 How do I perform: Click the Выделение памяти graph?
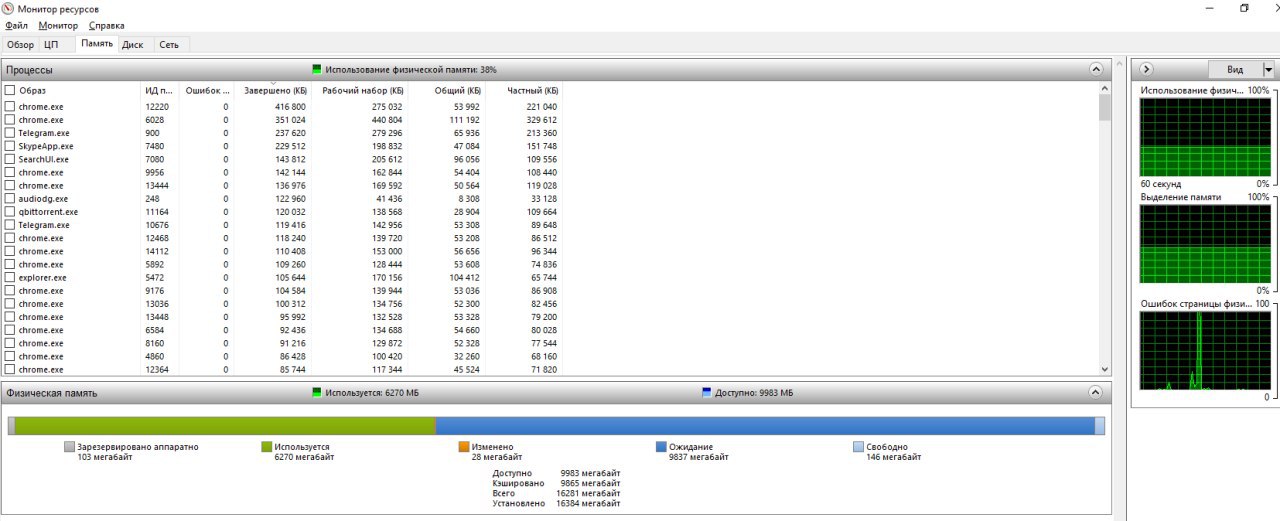coord(1206,244)
